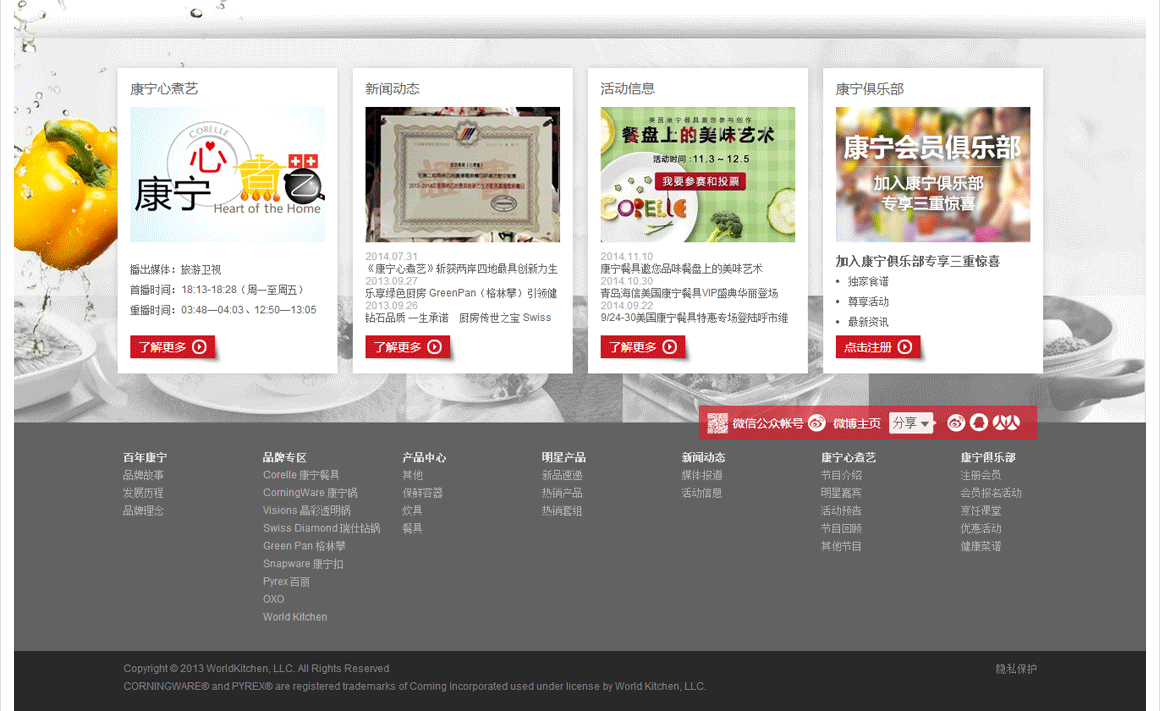This screenshot has height=711, width=1160.
Task: Open footer link 活动信息 under 新闻动态
Action: [x=702, y=493]
